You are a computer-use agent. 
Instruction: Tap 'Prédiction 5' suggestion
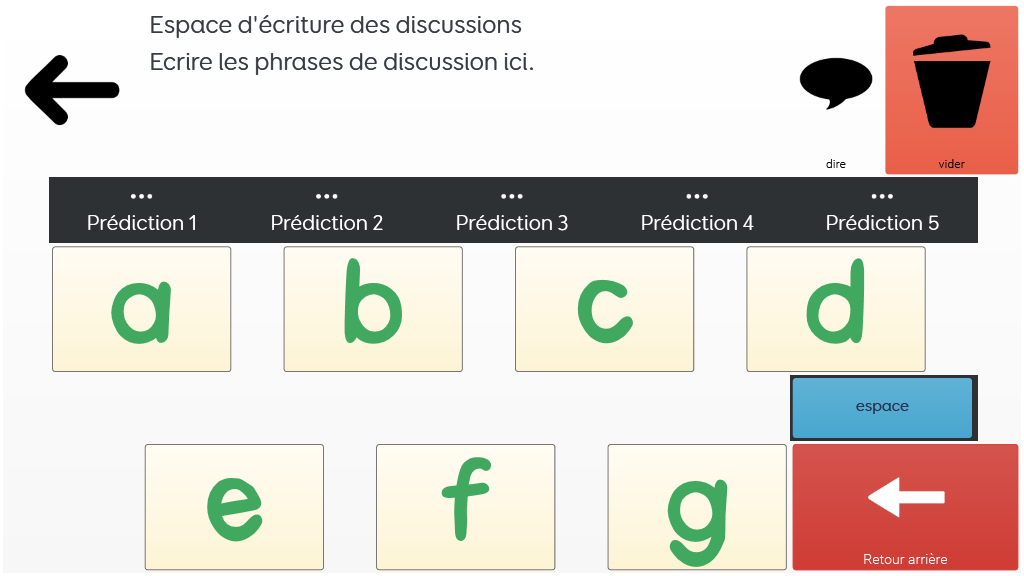882,211
